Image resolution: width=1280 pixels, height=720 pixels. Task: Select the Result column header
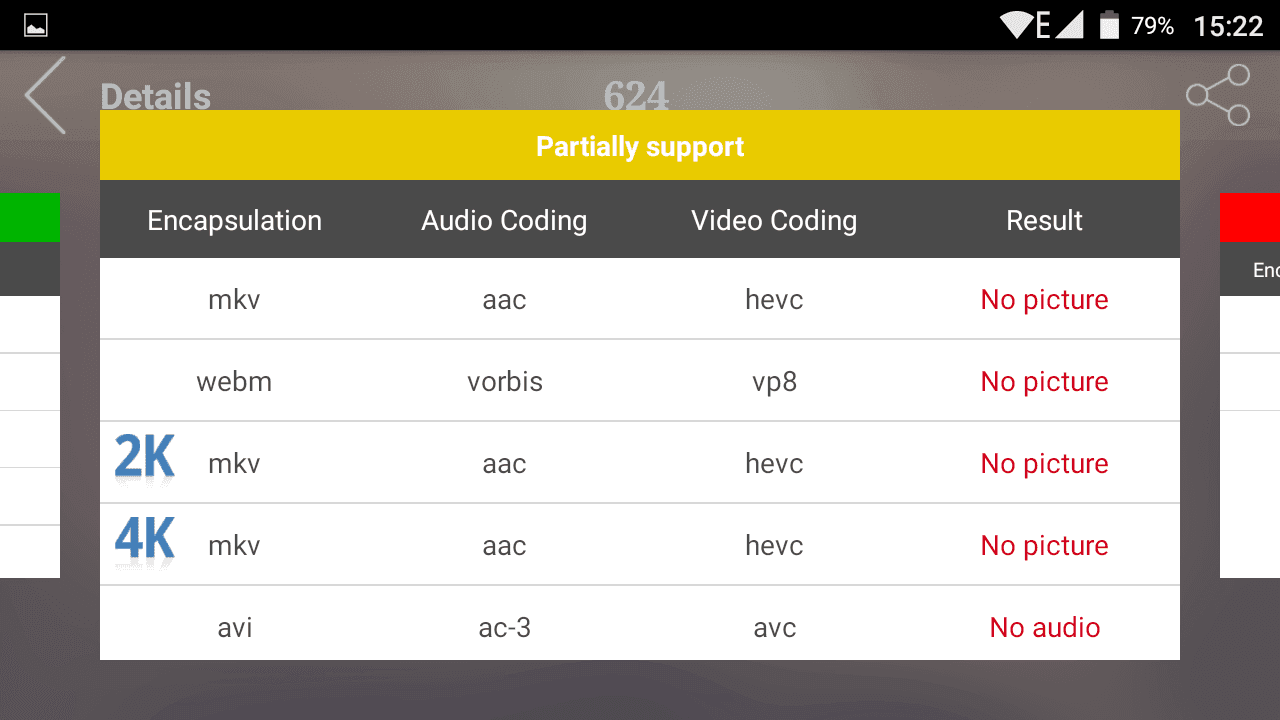click(x=1044, y=221)
